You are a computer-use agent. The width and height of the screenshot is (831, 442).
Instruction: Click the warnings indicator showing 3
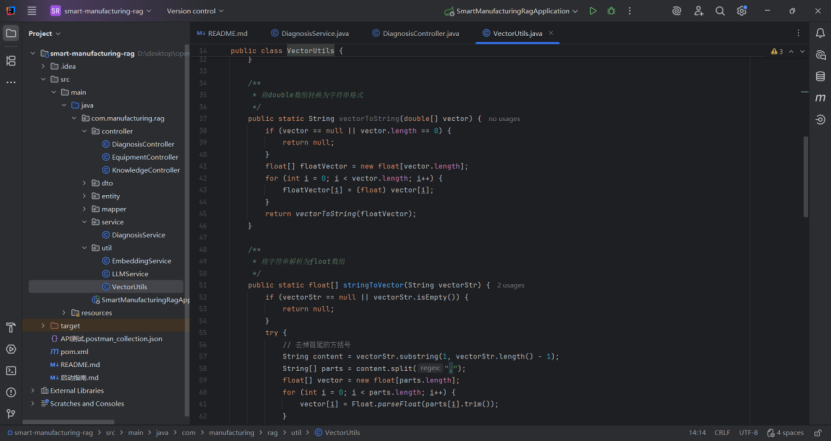776,51
